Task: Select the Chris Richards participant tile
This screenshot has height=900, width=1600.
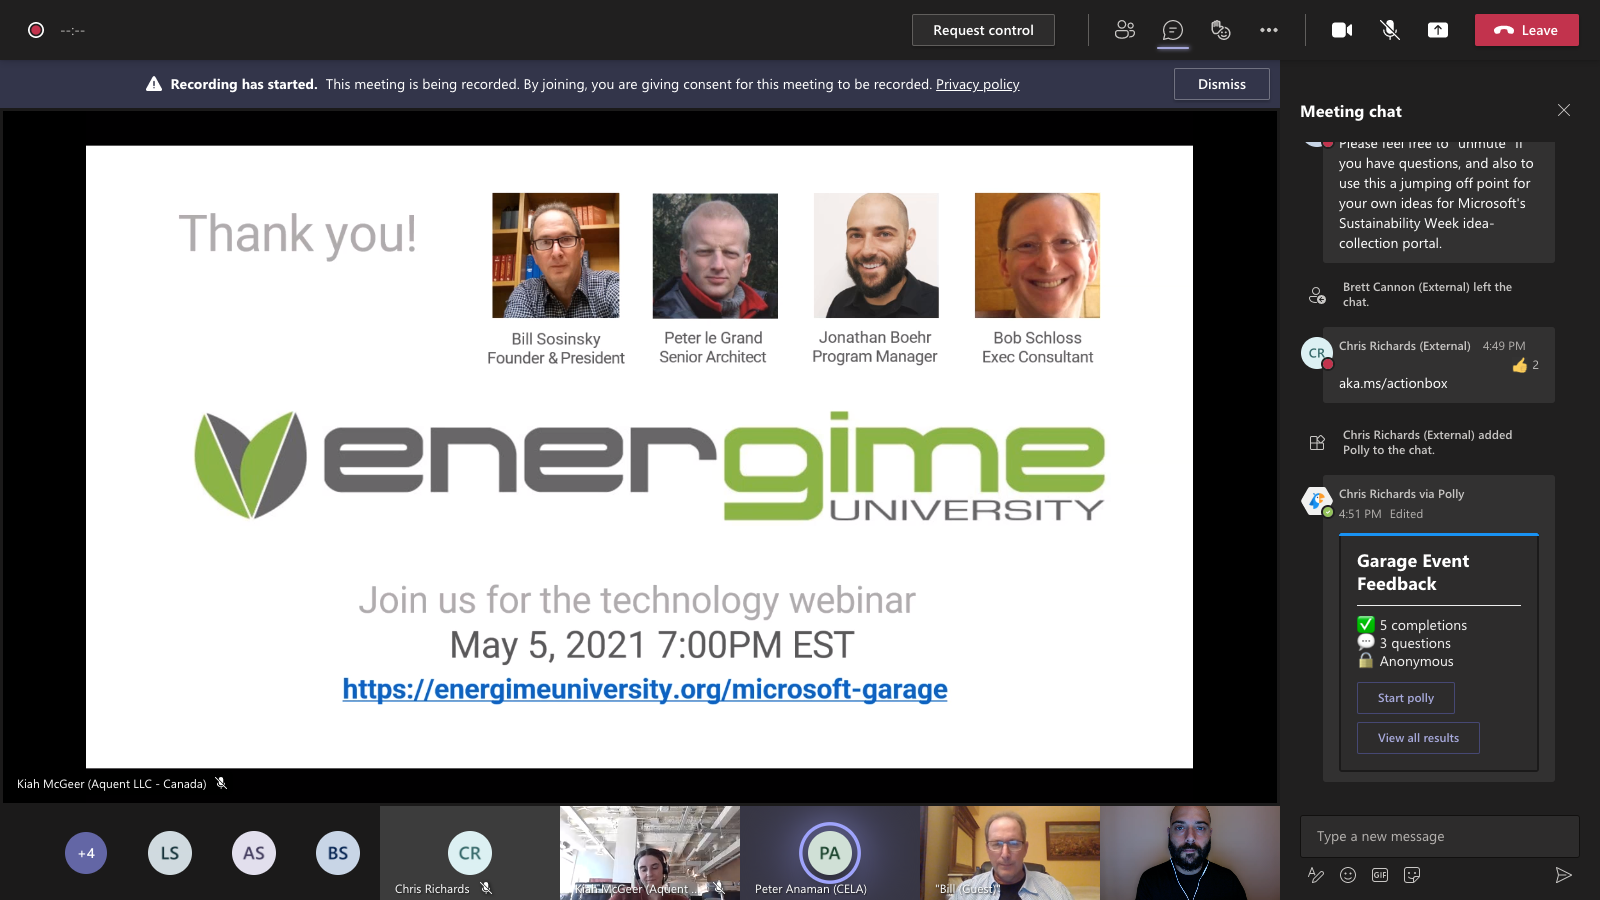Action: [x=470, y=853]
